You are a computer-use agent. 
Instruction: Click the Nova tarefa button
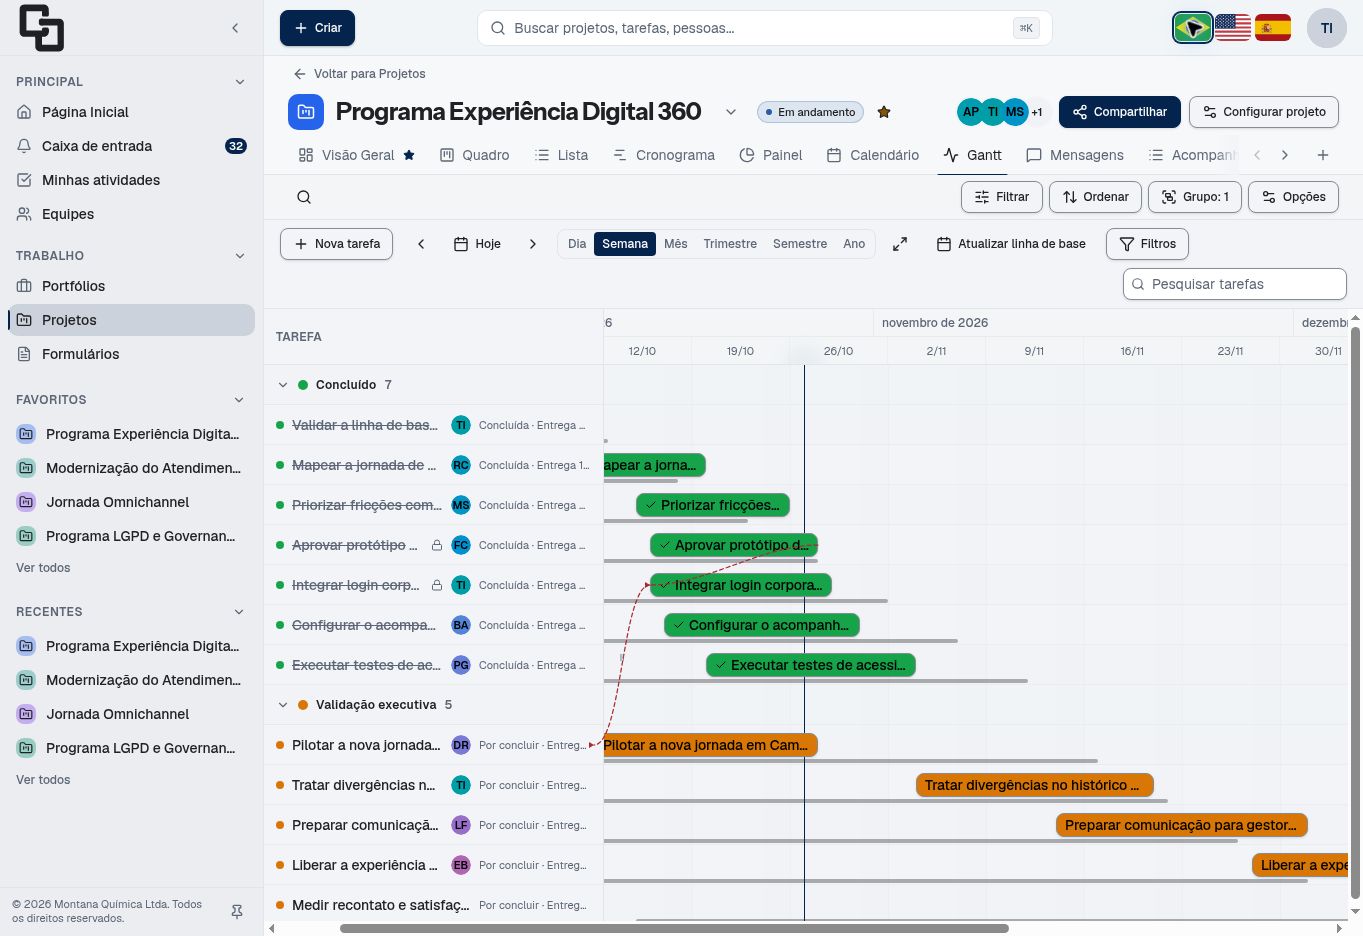pyautogui.click(x=337, y=244)
